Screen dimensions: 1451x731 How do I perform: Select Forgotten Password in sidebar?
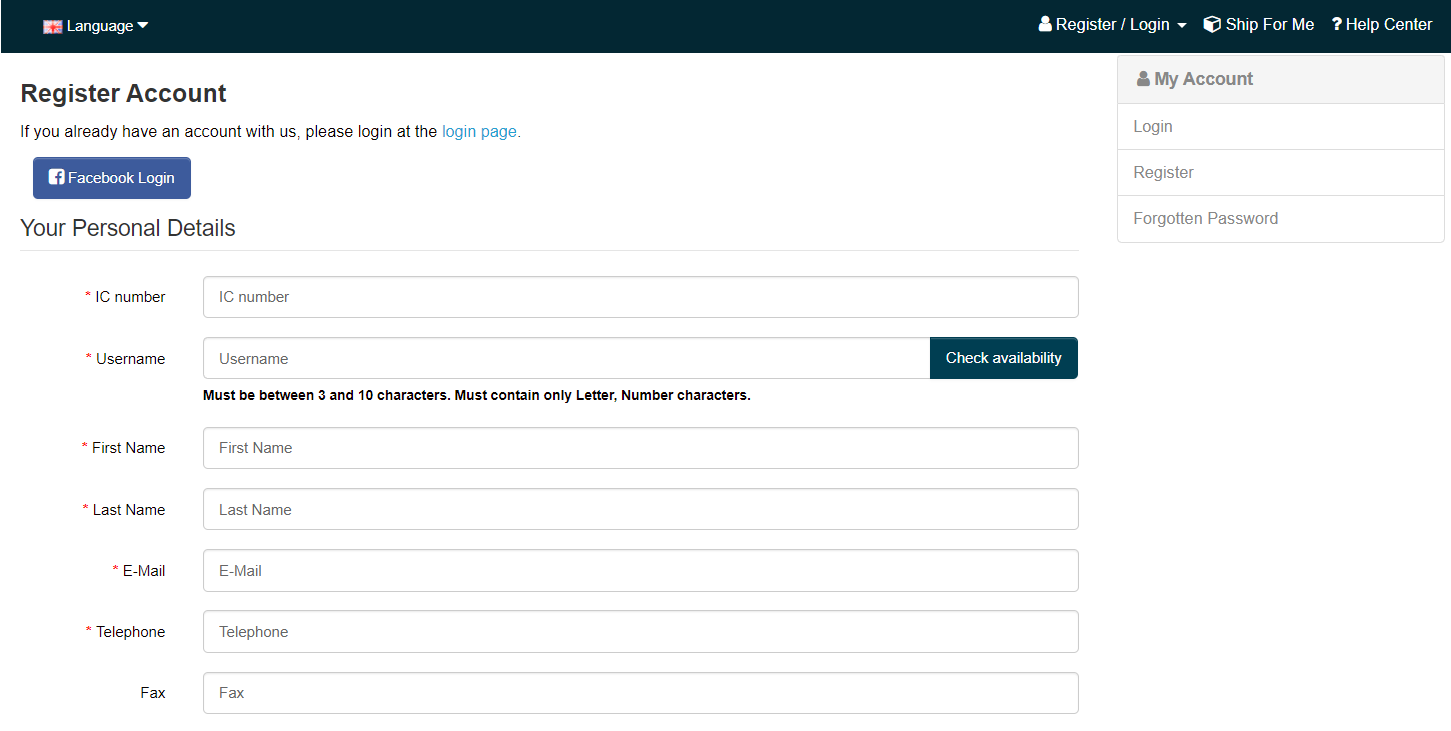tap(1280, 219)
